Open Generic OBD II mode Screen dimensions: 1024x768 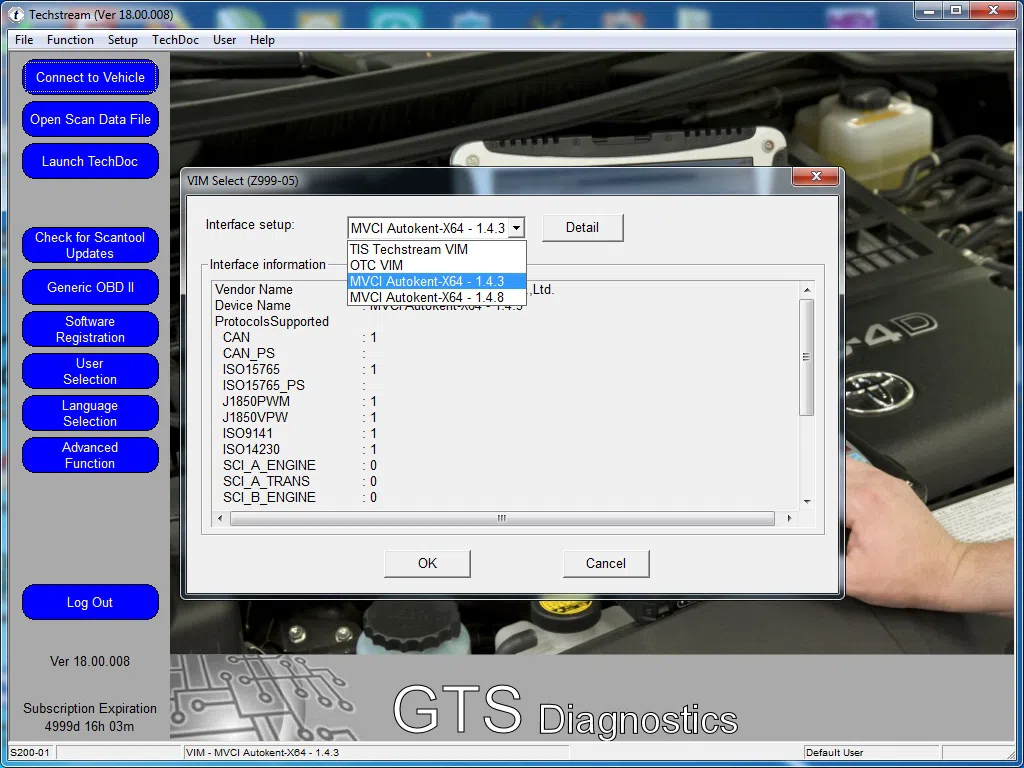pos(90,288)
